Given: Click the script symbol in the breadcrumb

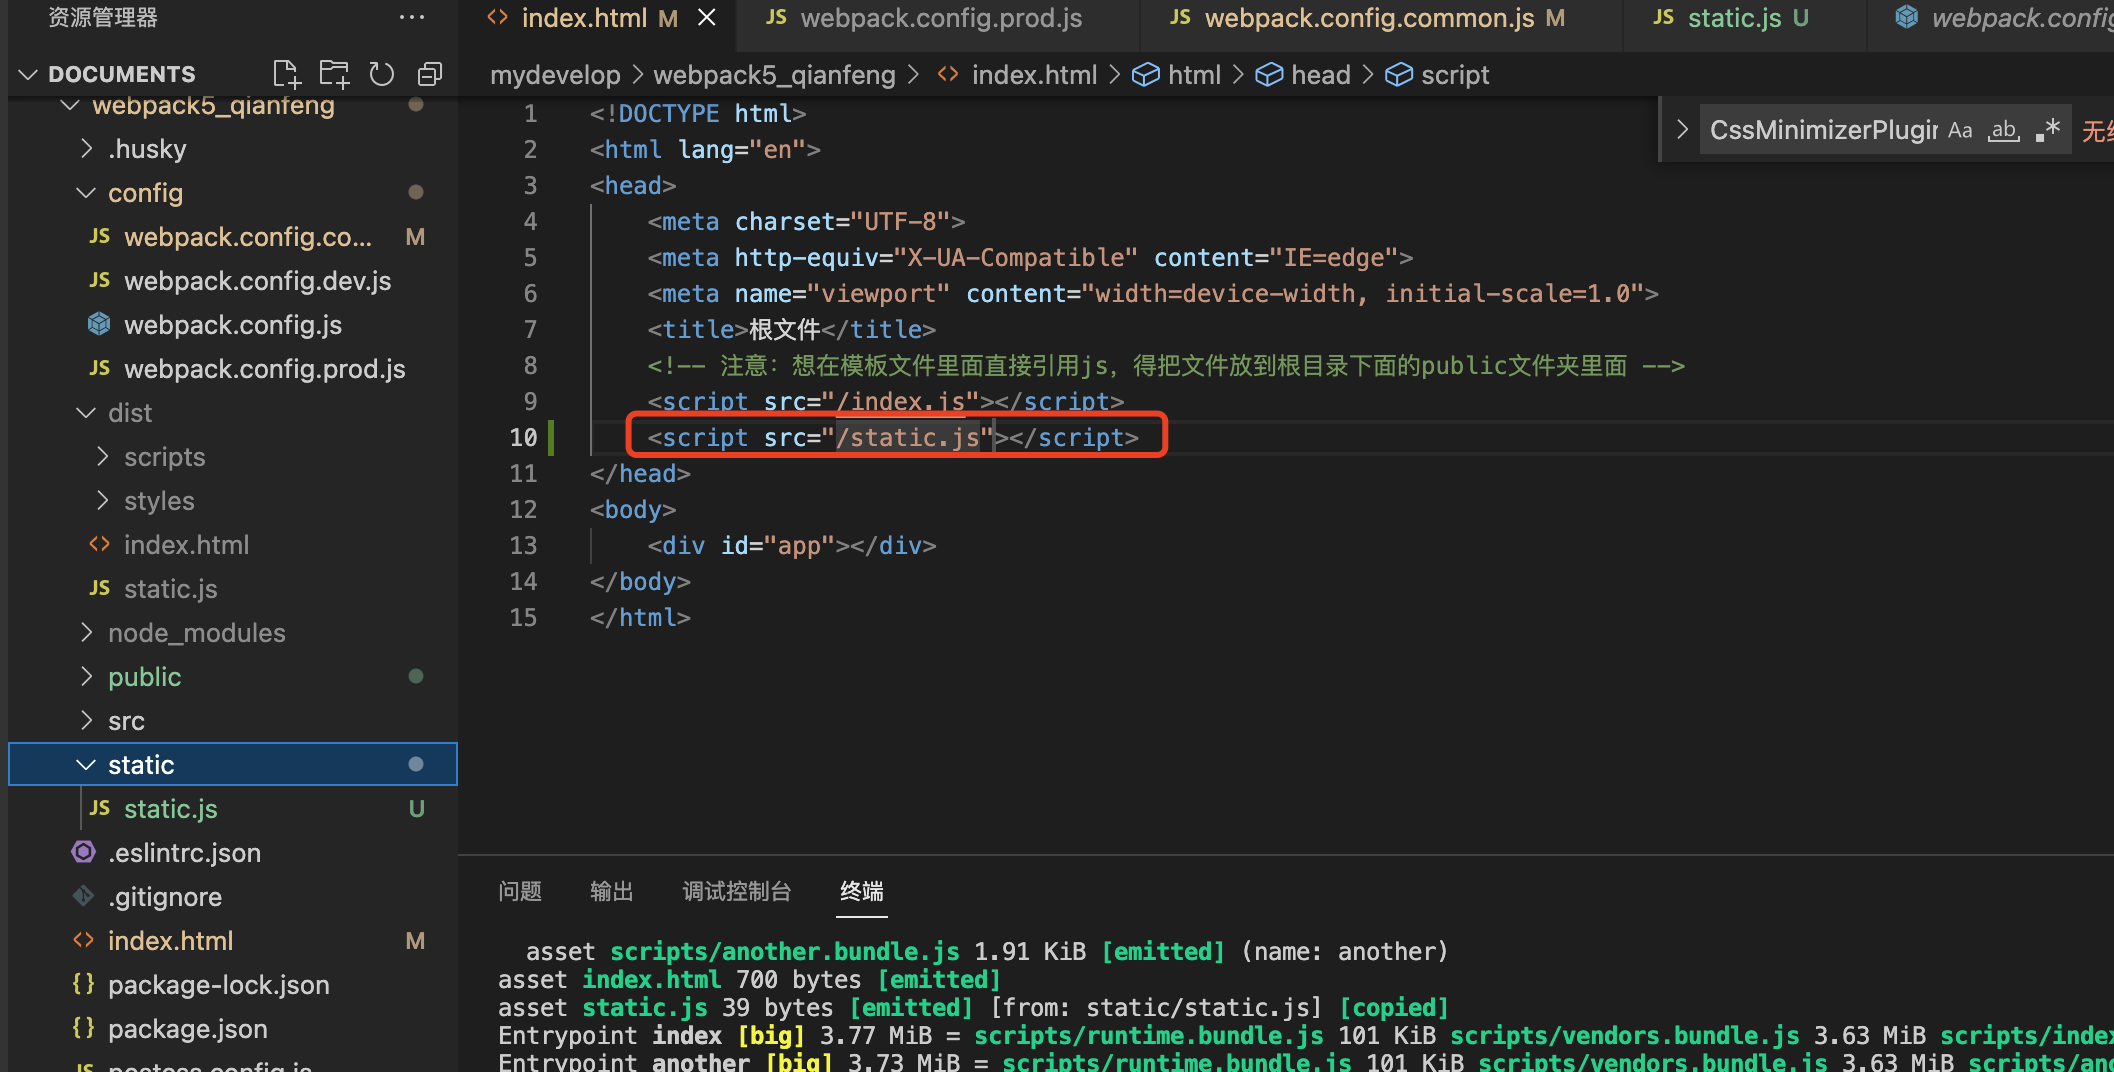Looking at the screenshot, I should coord(1455,75).
